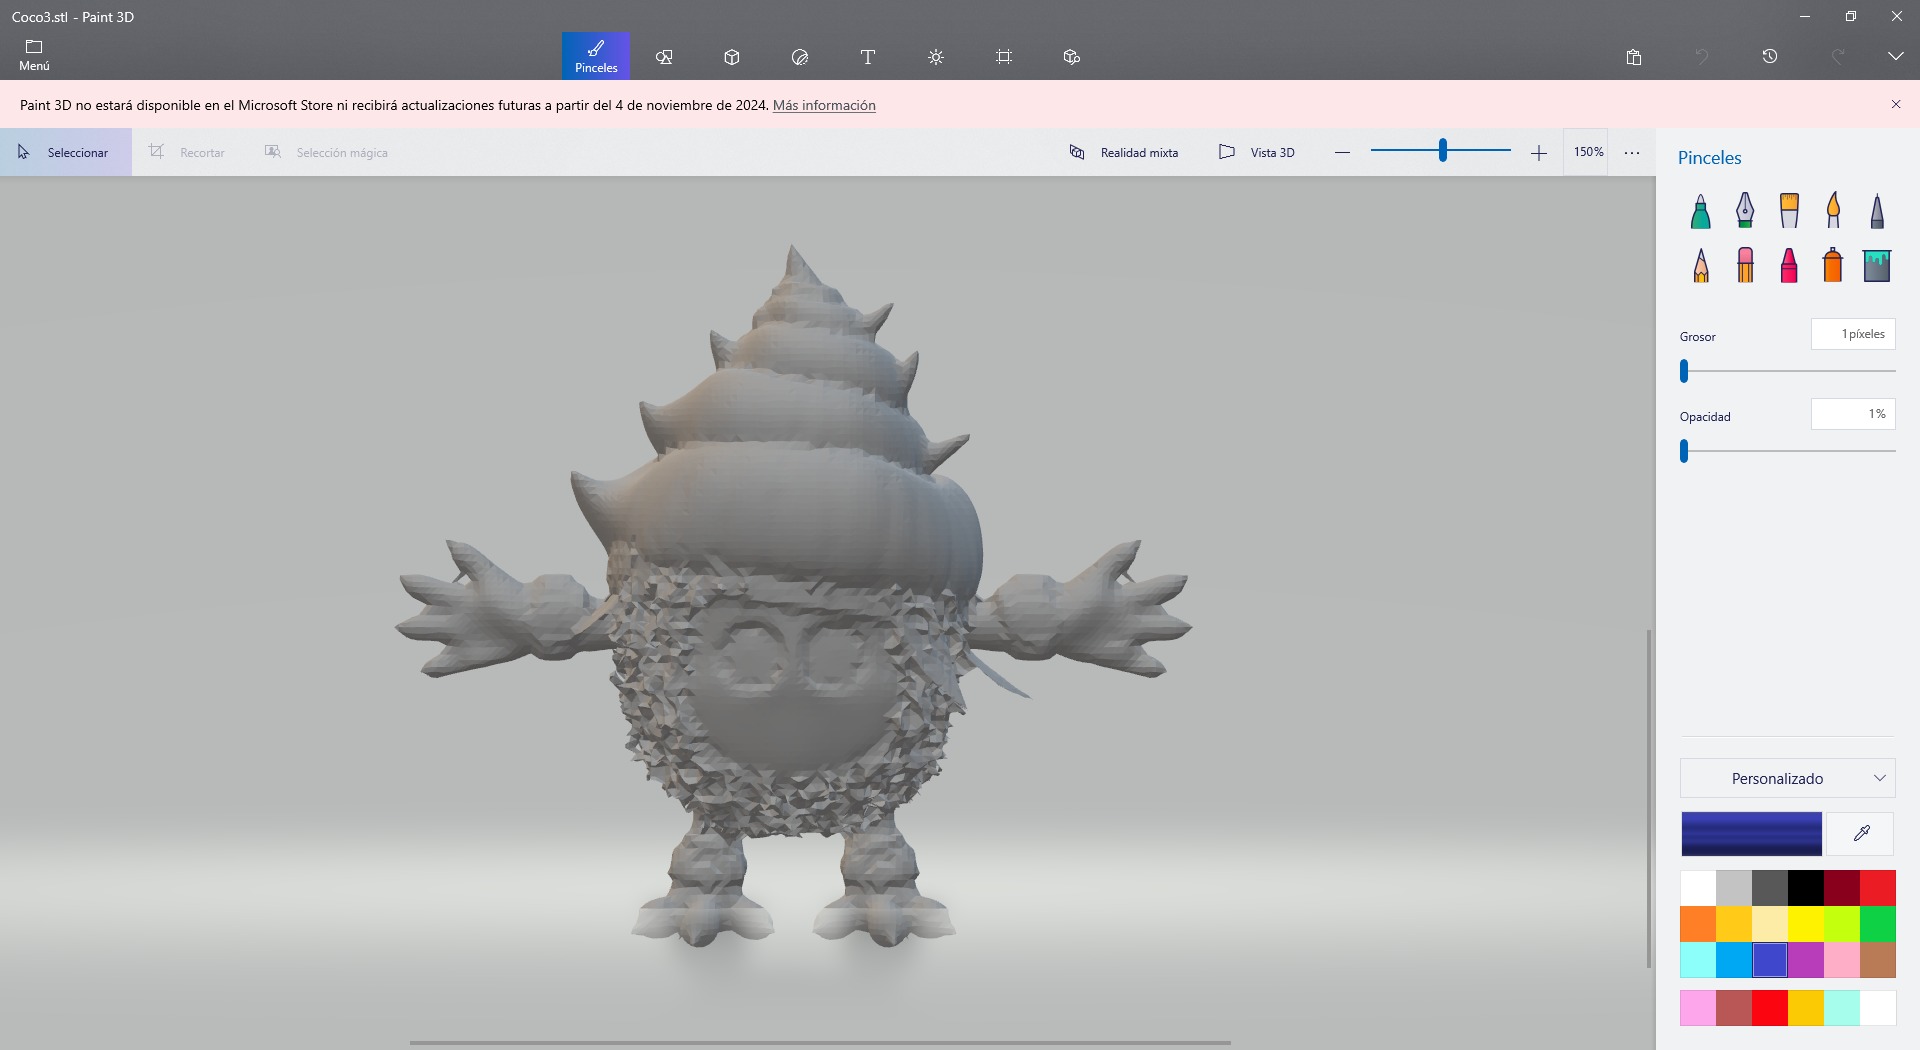Pick the purple color swatch

pyautogui.click(x=1806, y=960)
